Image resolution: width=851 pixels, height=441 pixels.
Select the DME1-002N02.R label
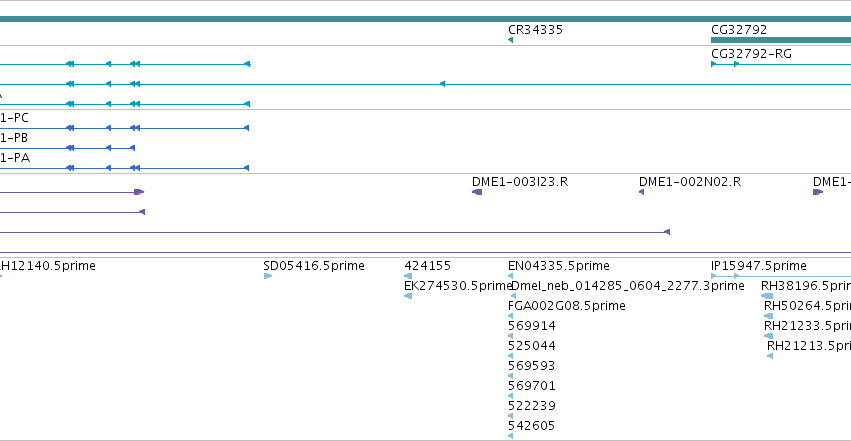pos(690,182)
